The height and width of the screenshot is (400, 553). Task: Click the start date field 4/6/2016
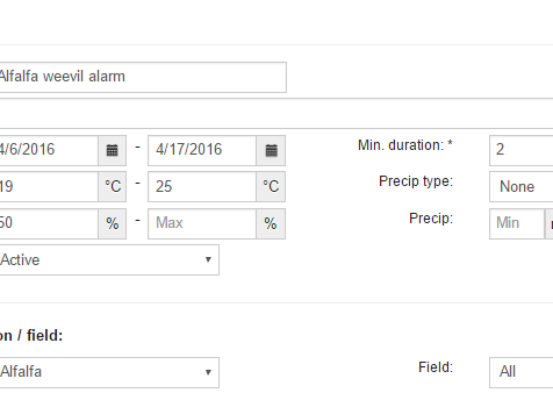pos(49,150)
